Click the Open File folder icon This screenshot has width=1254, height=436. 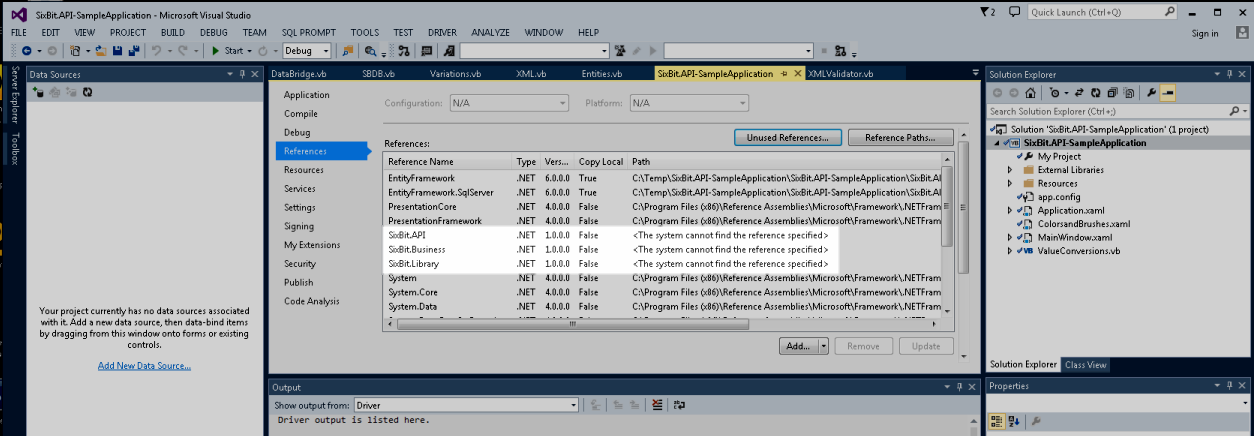(x=99, y=50)
